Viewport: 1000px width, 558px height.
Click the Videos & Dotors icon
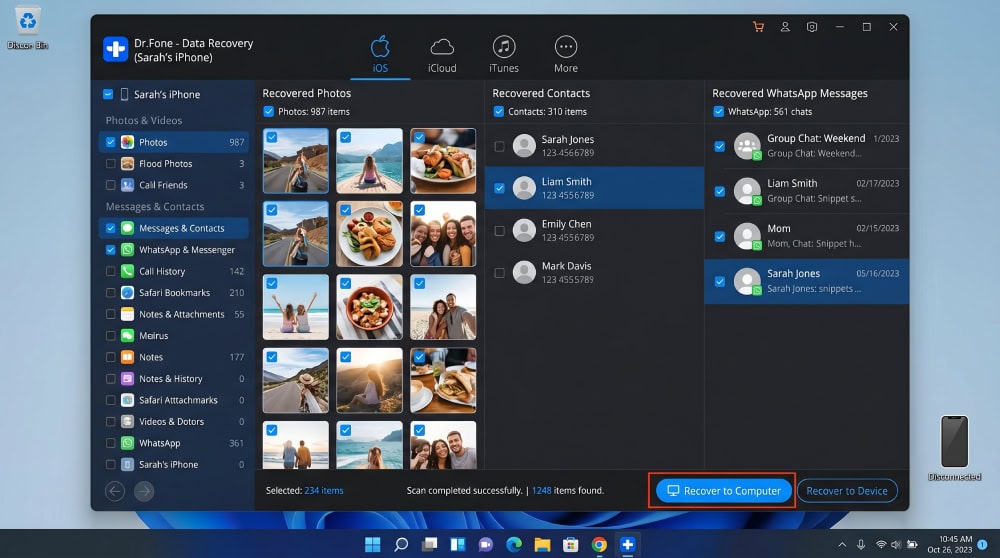pos(128,421)
